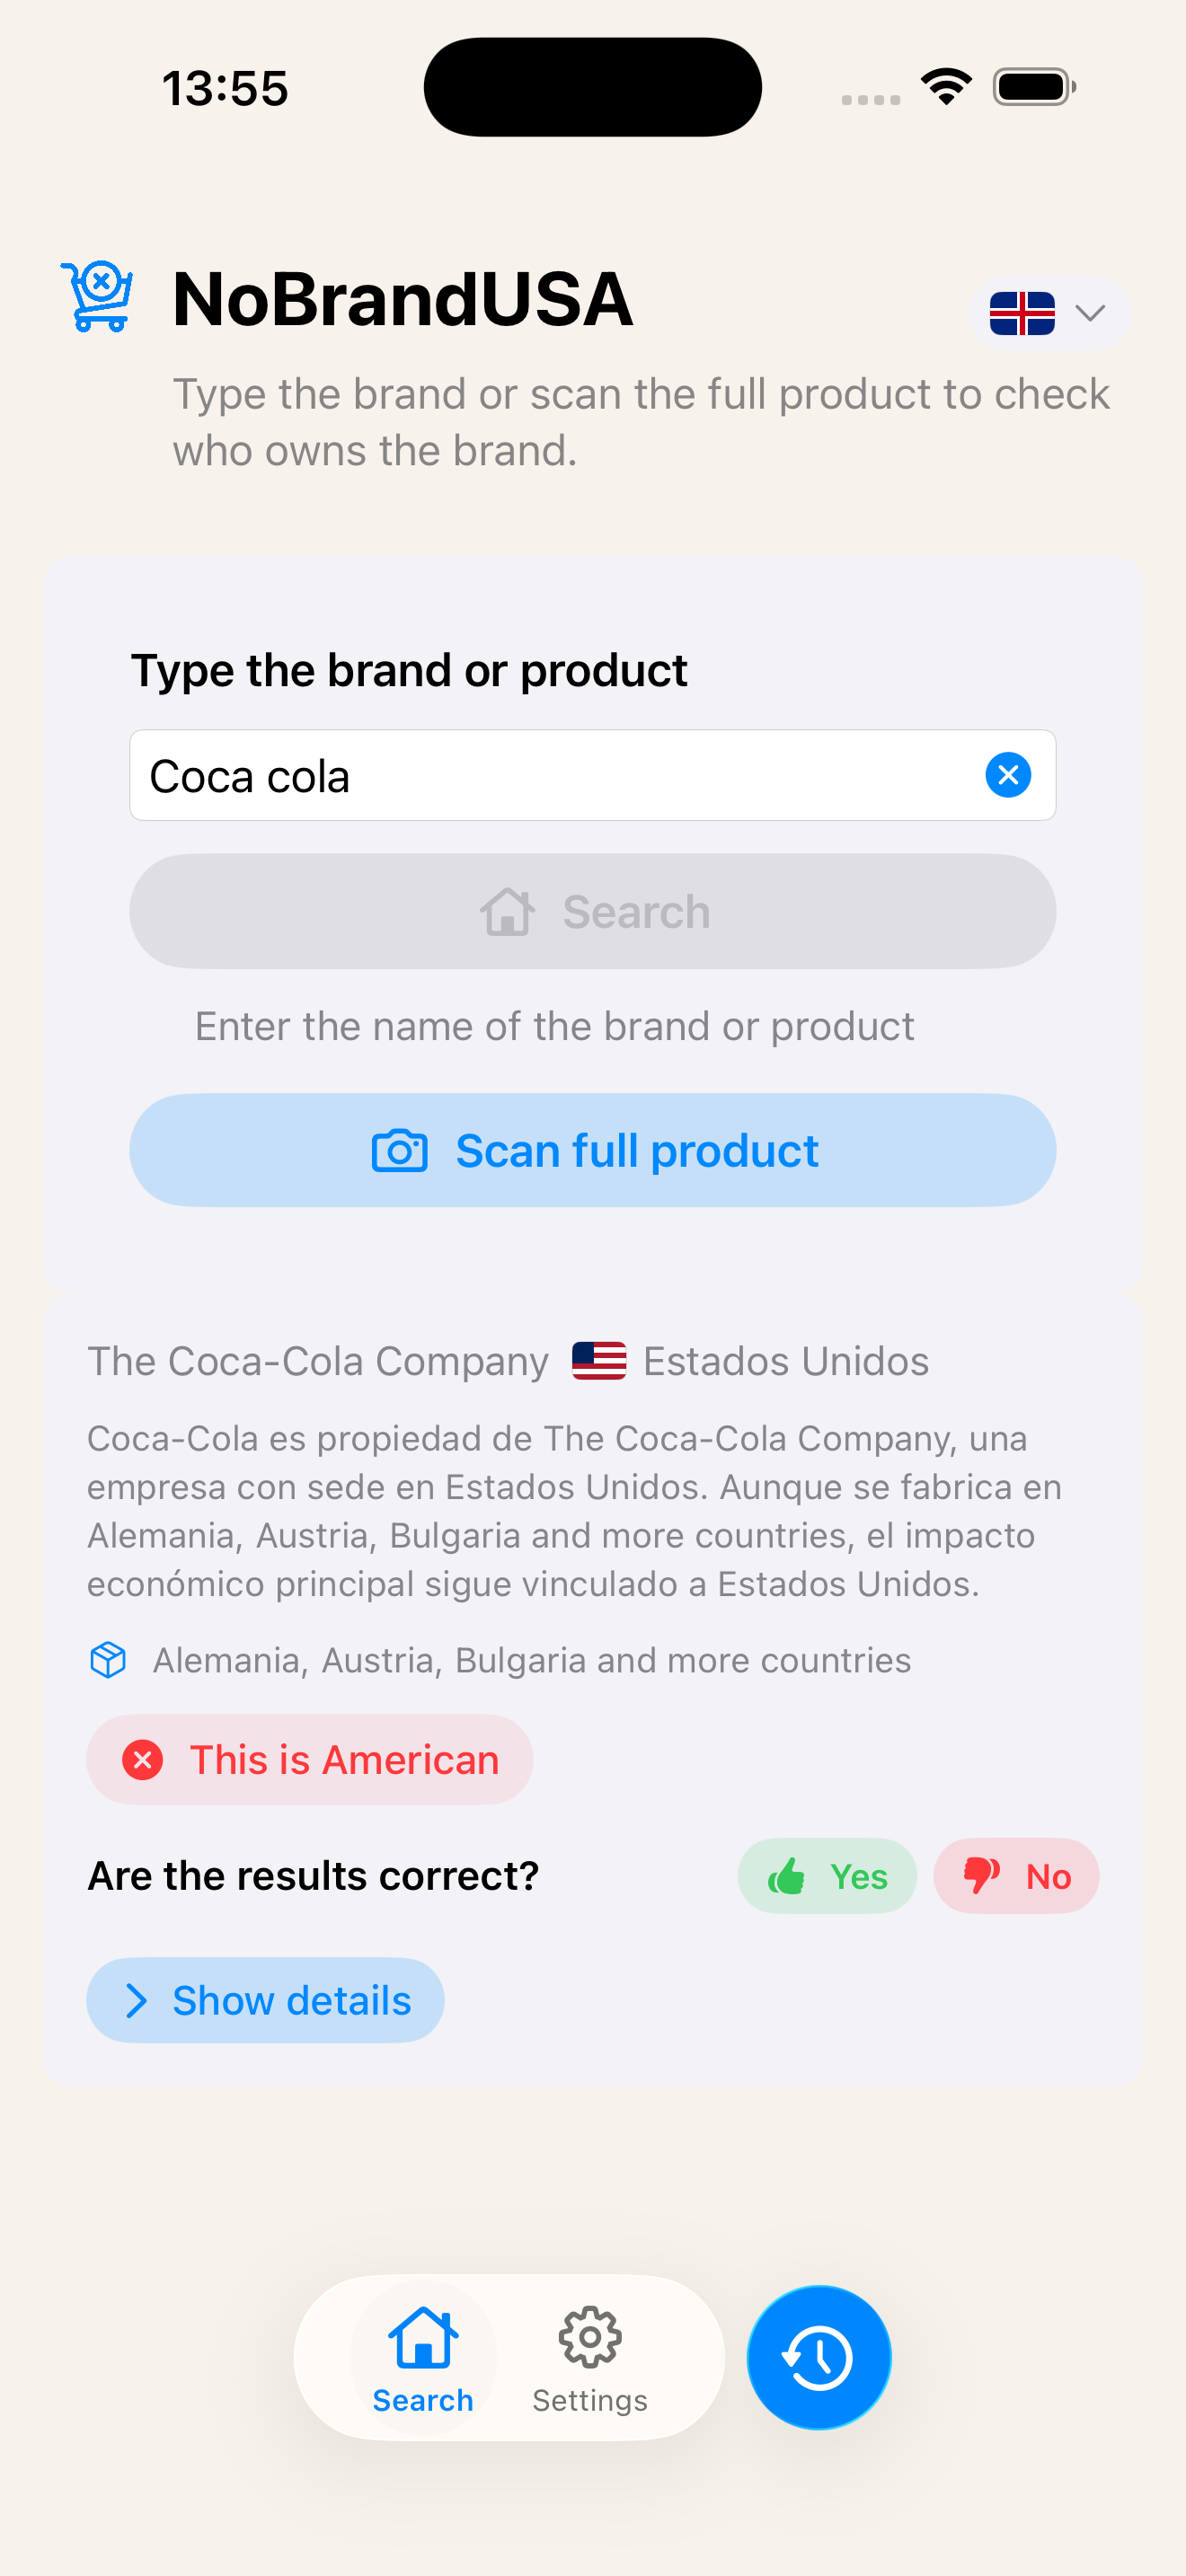Click the package box manufacturing icon
The image size is (1186, 2576).
coord(108,1660)
